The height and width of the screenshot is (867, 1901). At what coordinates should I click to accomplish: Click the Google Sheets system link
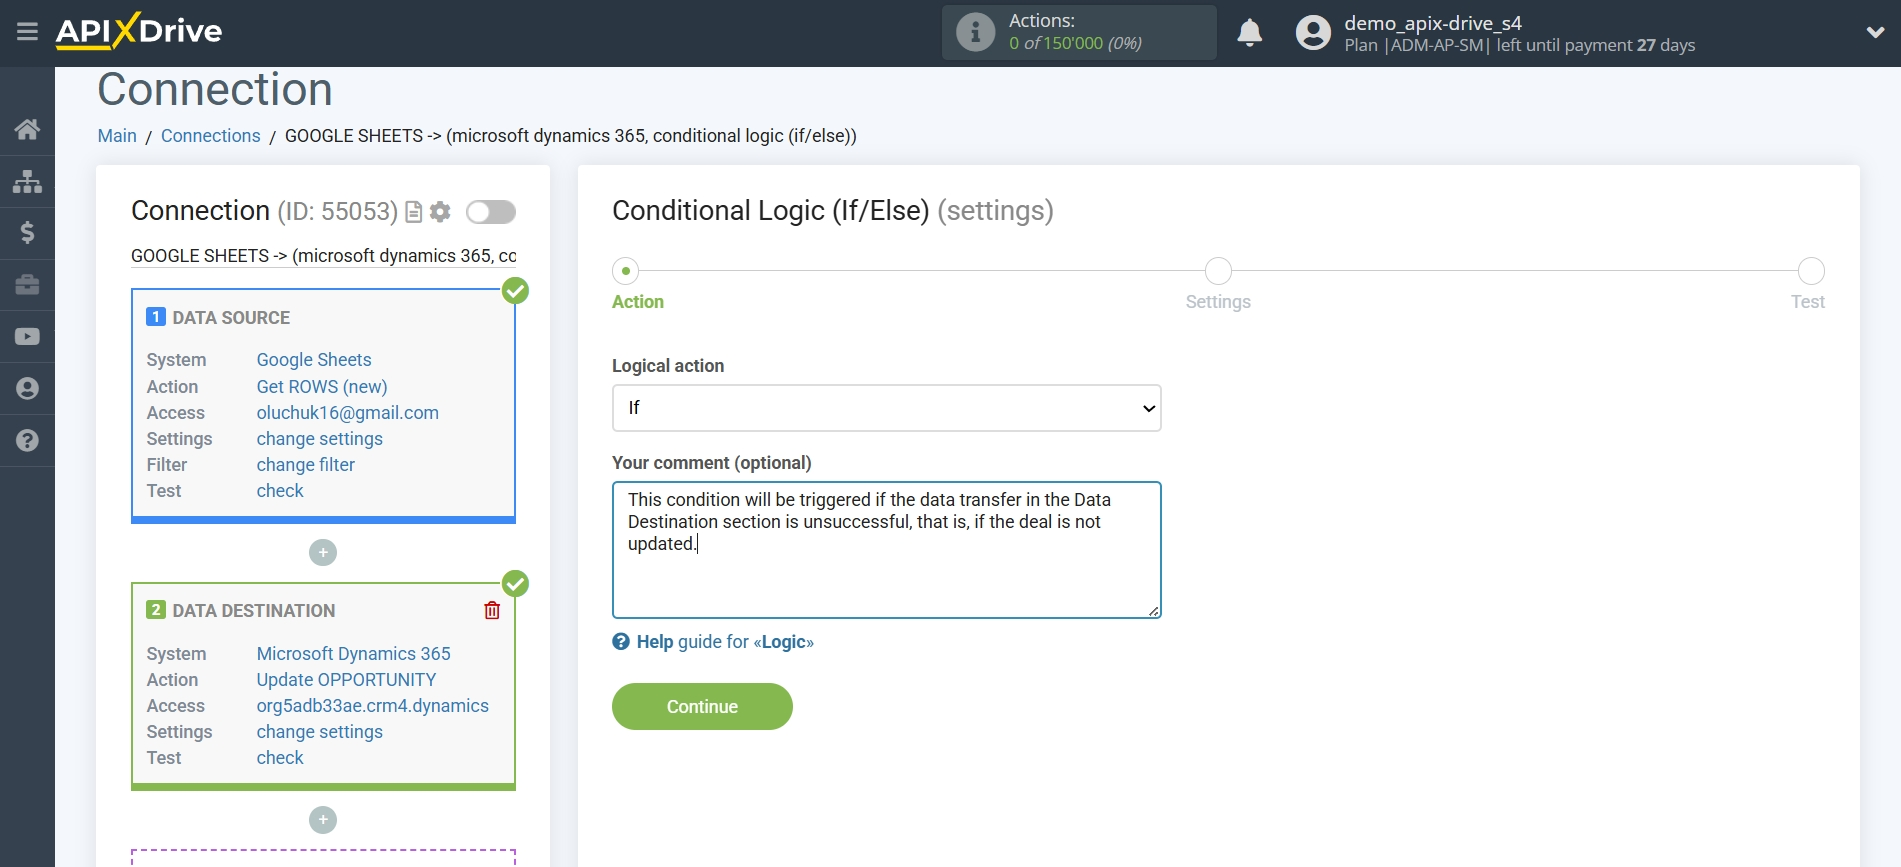(314, 360)
